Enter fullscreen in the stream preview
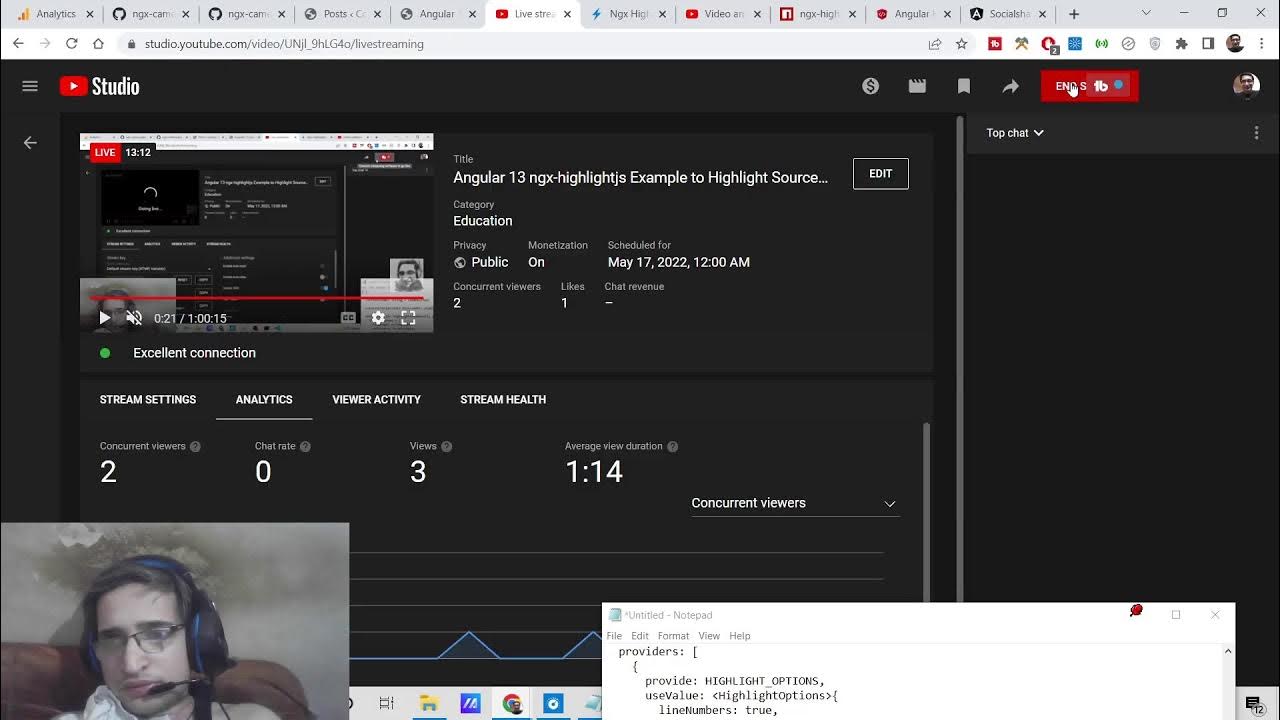 pyautogui.click(x=408, y=318)
